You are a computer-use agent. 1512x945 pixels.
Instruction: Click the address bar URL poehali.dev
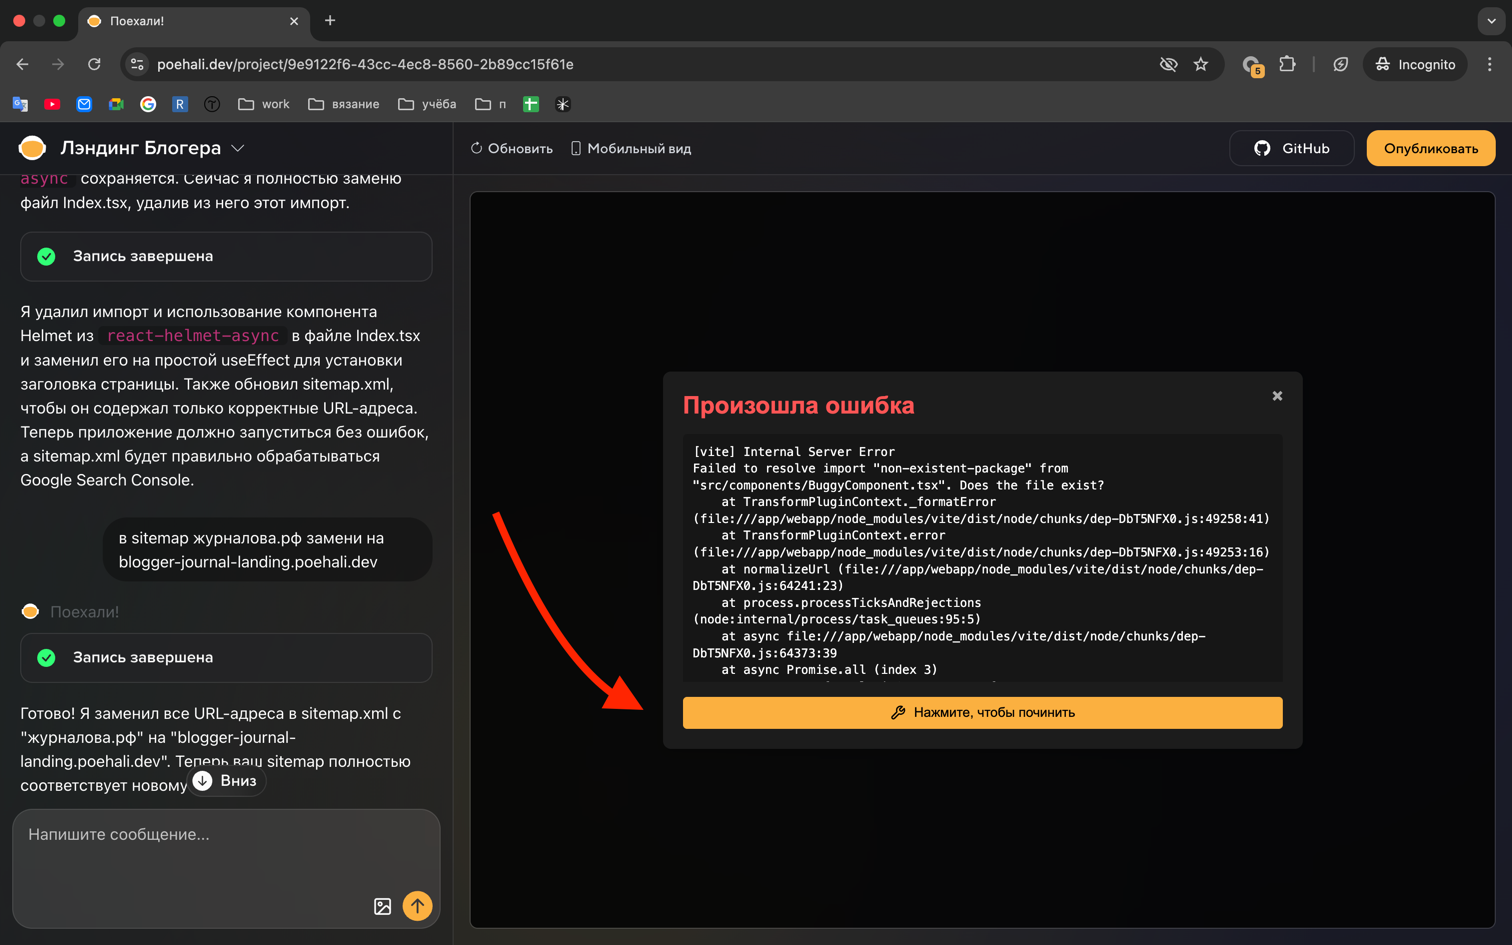point(365,64)
